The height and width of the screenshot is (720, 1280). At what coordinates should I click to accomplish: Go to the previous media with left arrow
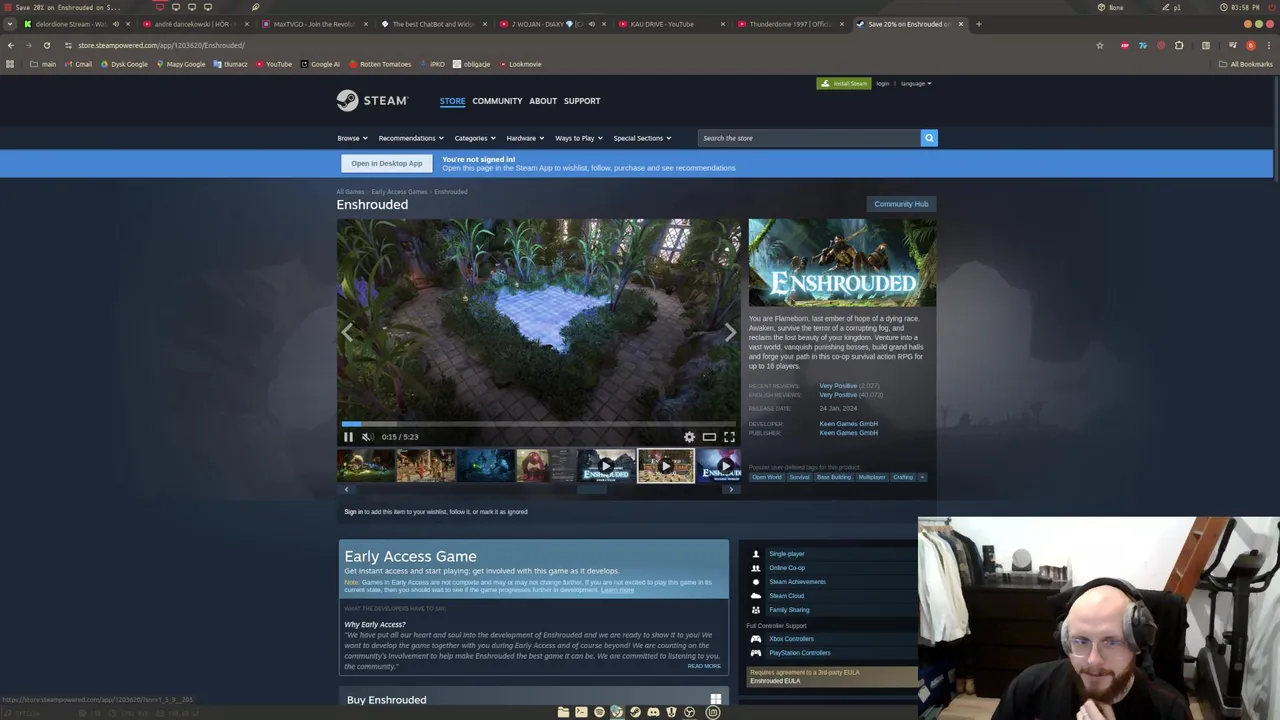pyautogui.click(x=347, y=333)
